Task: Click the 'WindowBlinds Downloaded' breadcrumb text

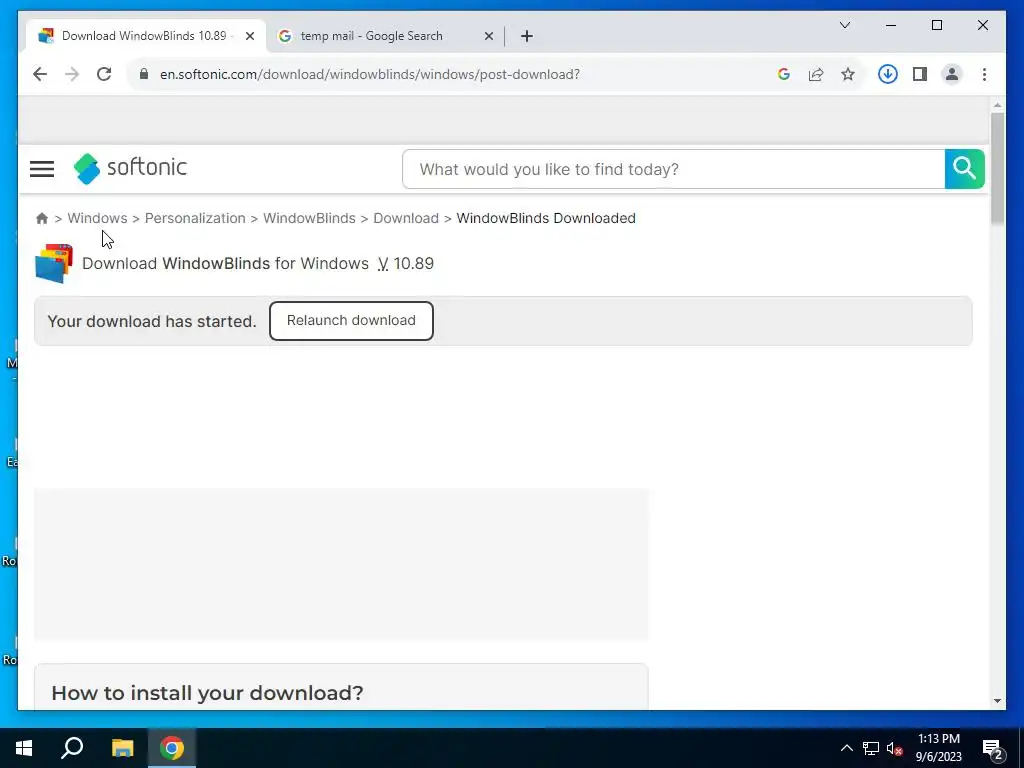Action: pyautogui.click(x=546, y=218)
